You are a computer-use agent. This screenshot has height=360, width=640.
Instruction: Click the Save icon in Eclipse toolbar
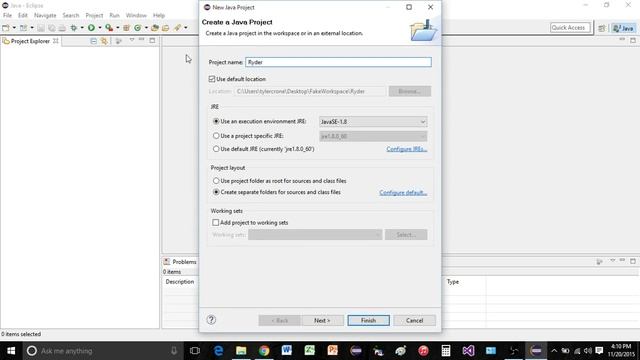[41, 28]
